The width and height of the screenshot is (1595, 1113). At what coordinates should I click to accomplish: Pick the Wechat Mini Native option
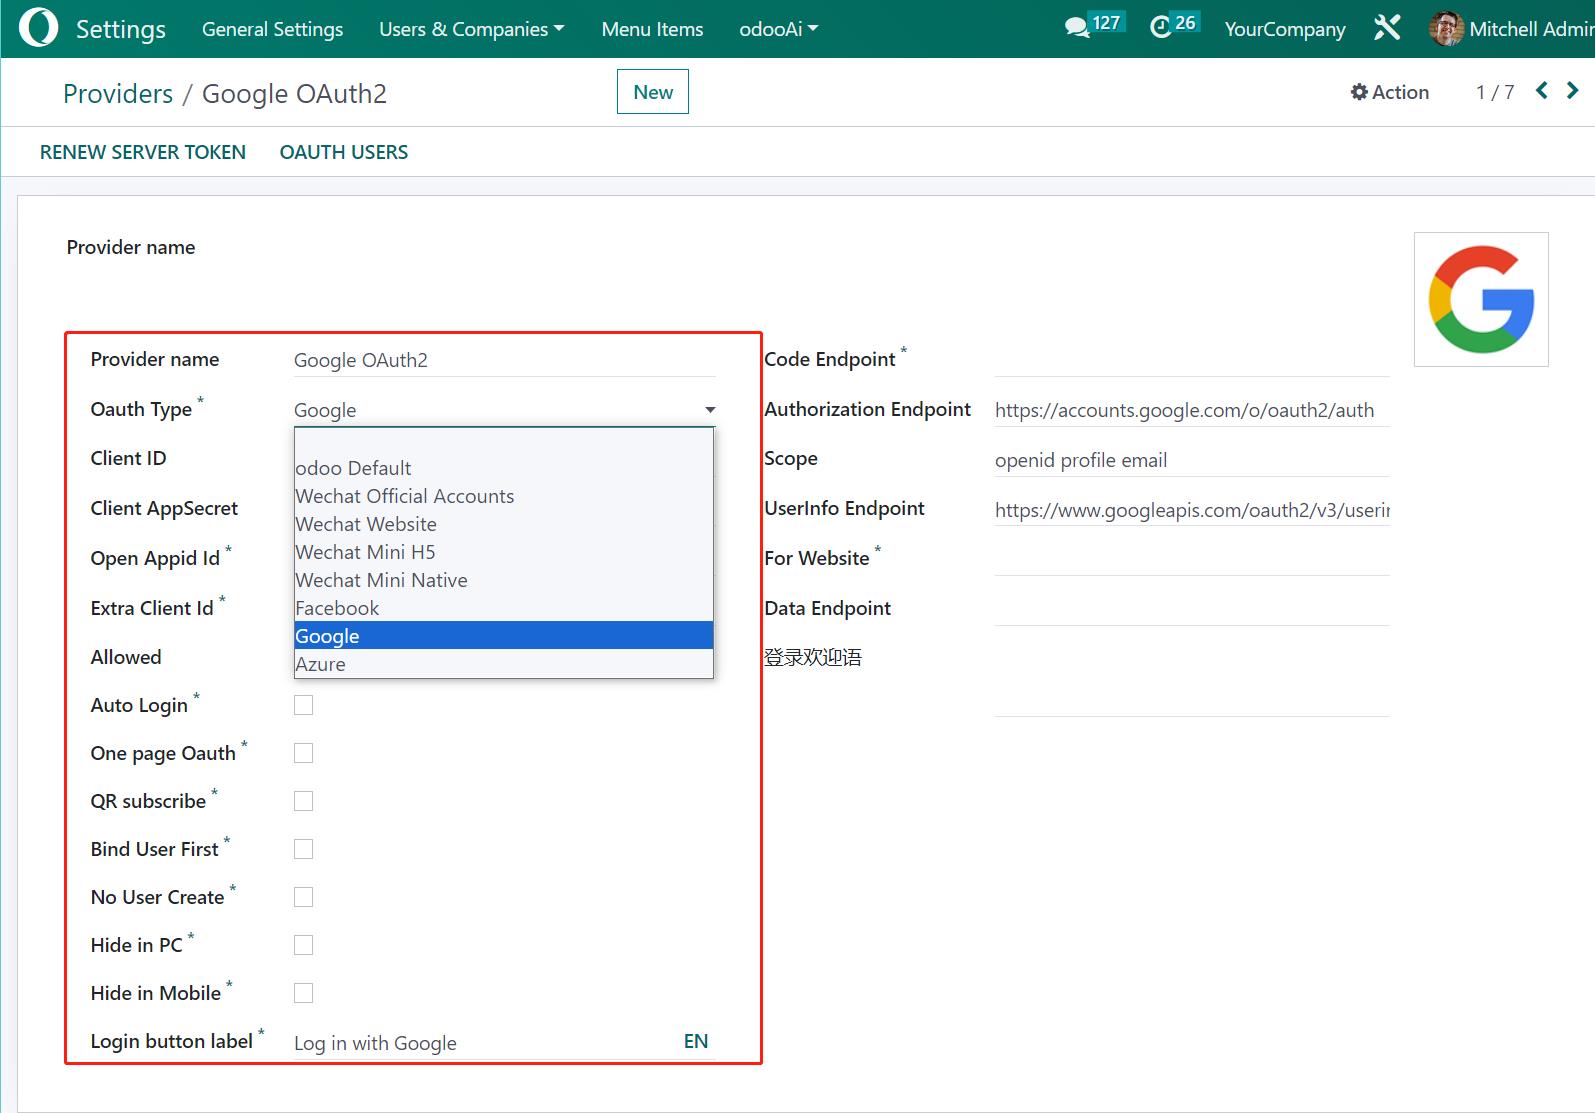[504, 580]
